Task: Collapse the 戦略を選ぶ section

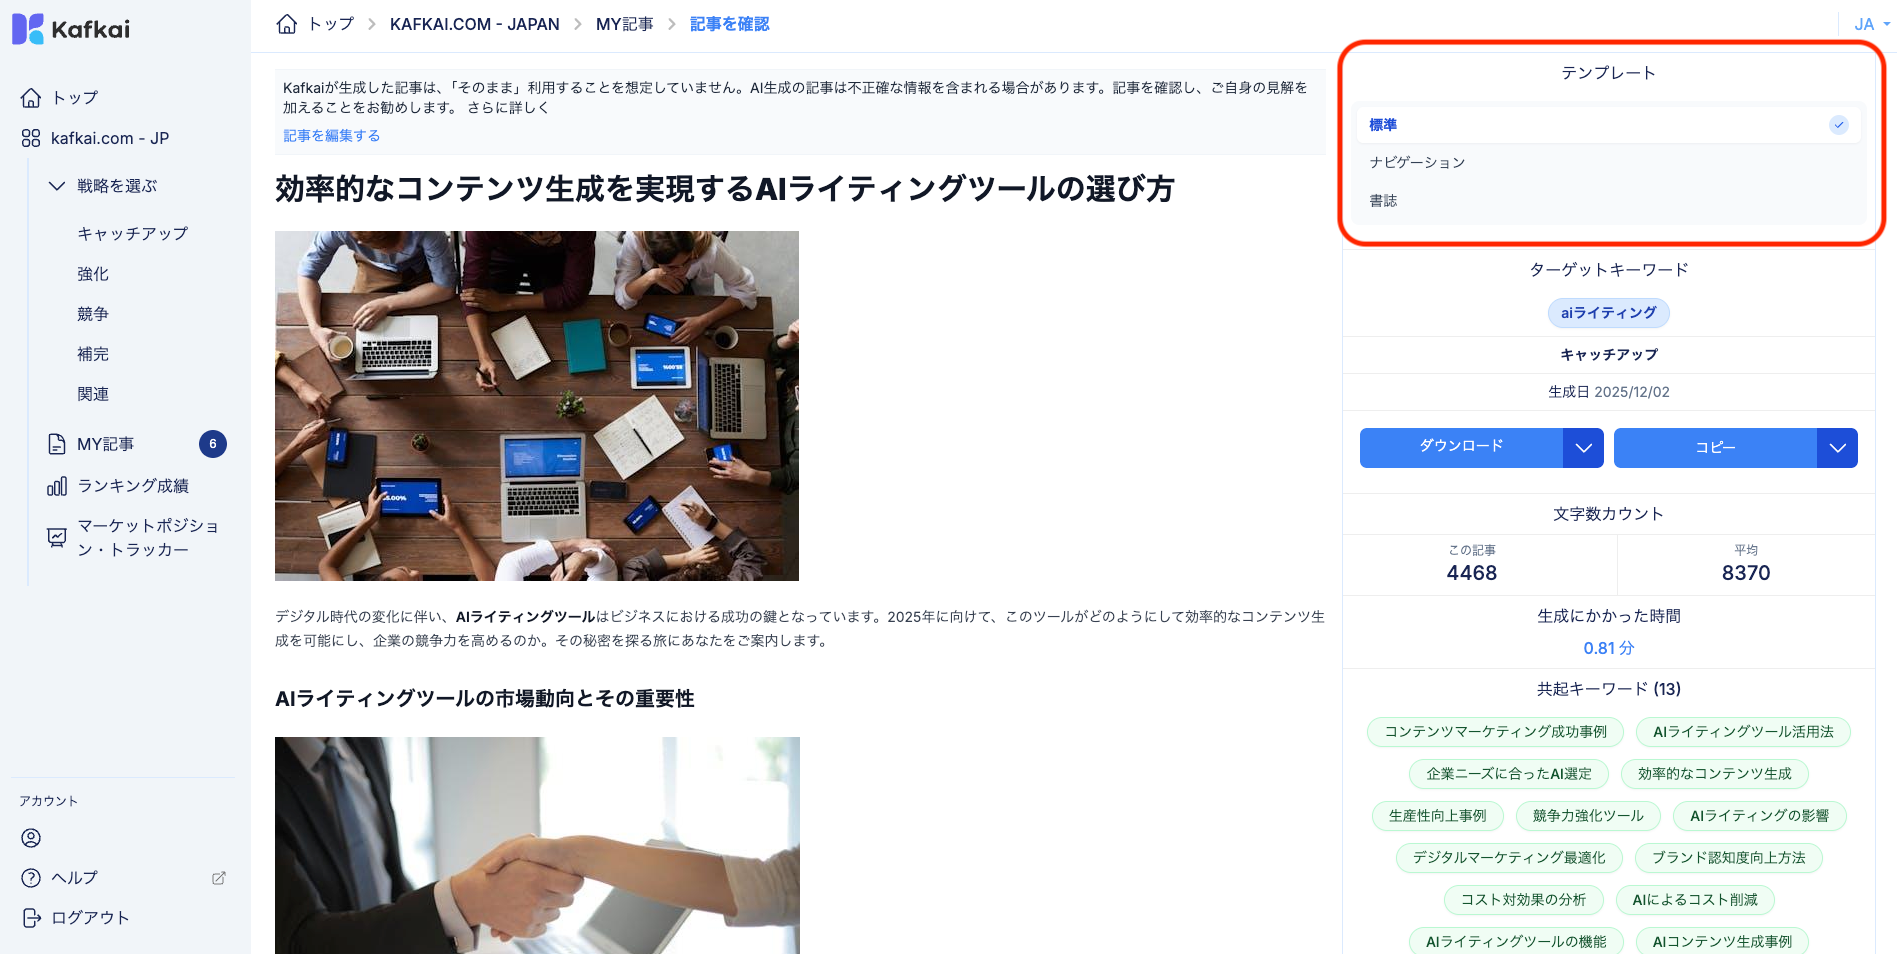Action: [x=57, y=186]
